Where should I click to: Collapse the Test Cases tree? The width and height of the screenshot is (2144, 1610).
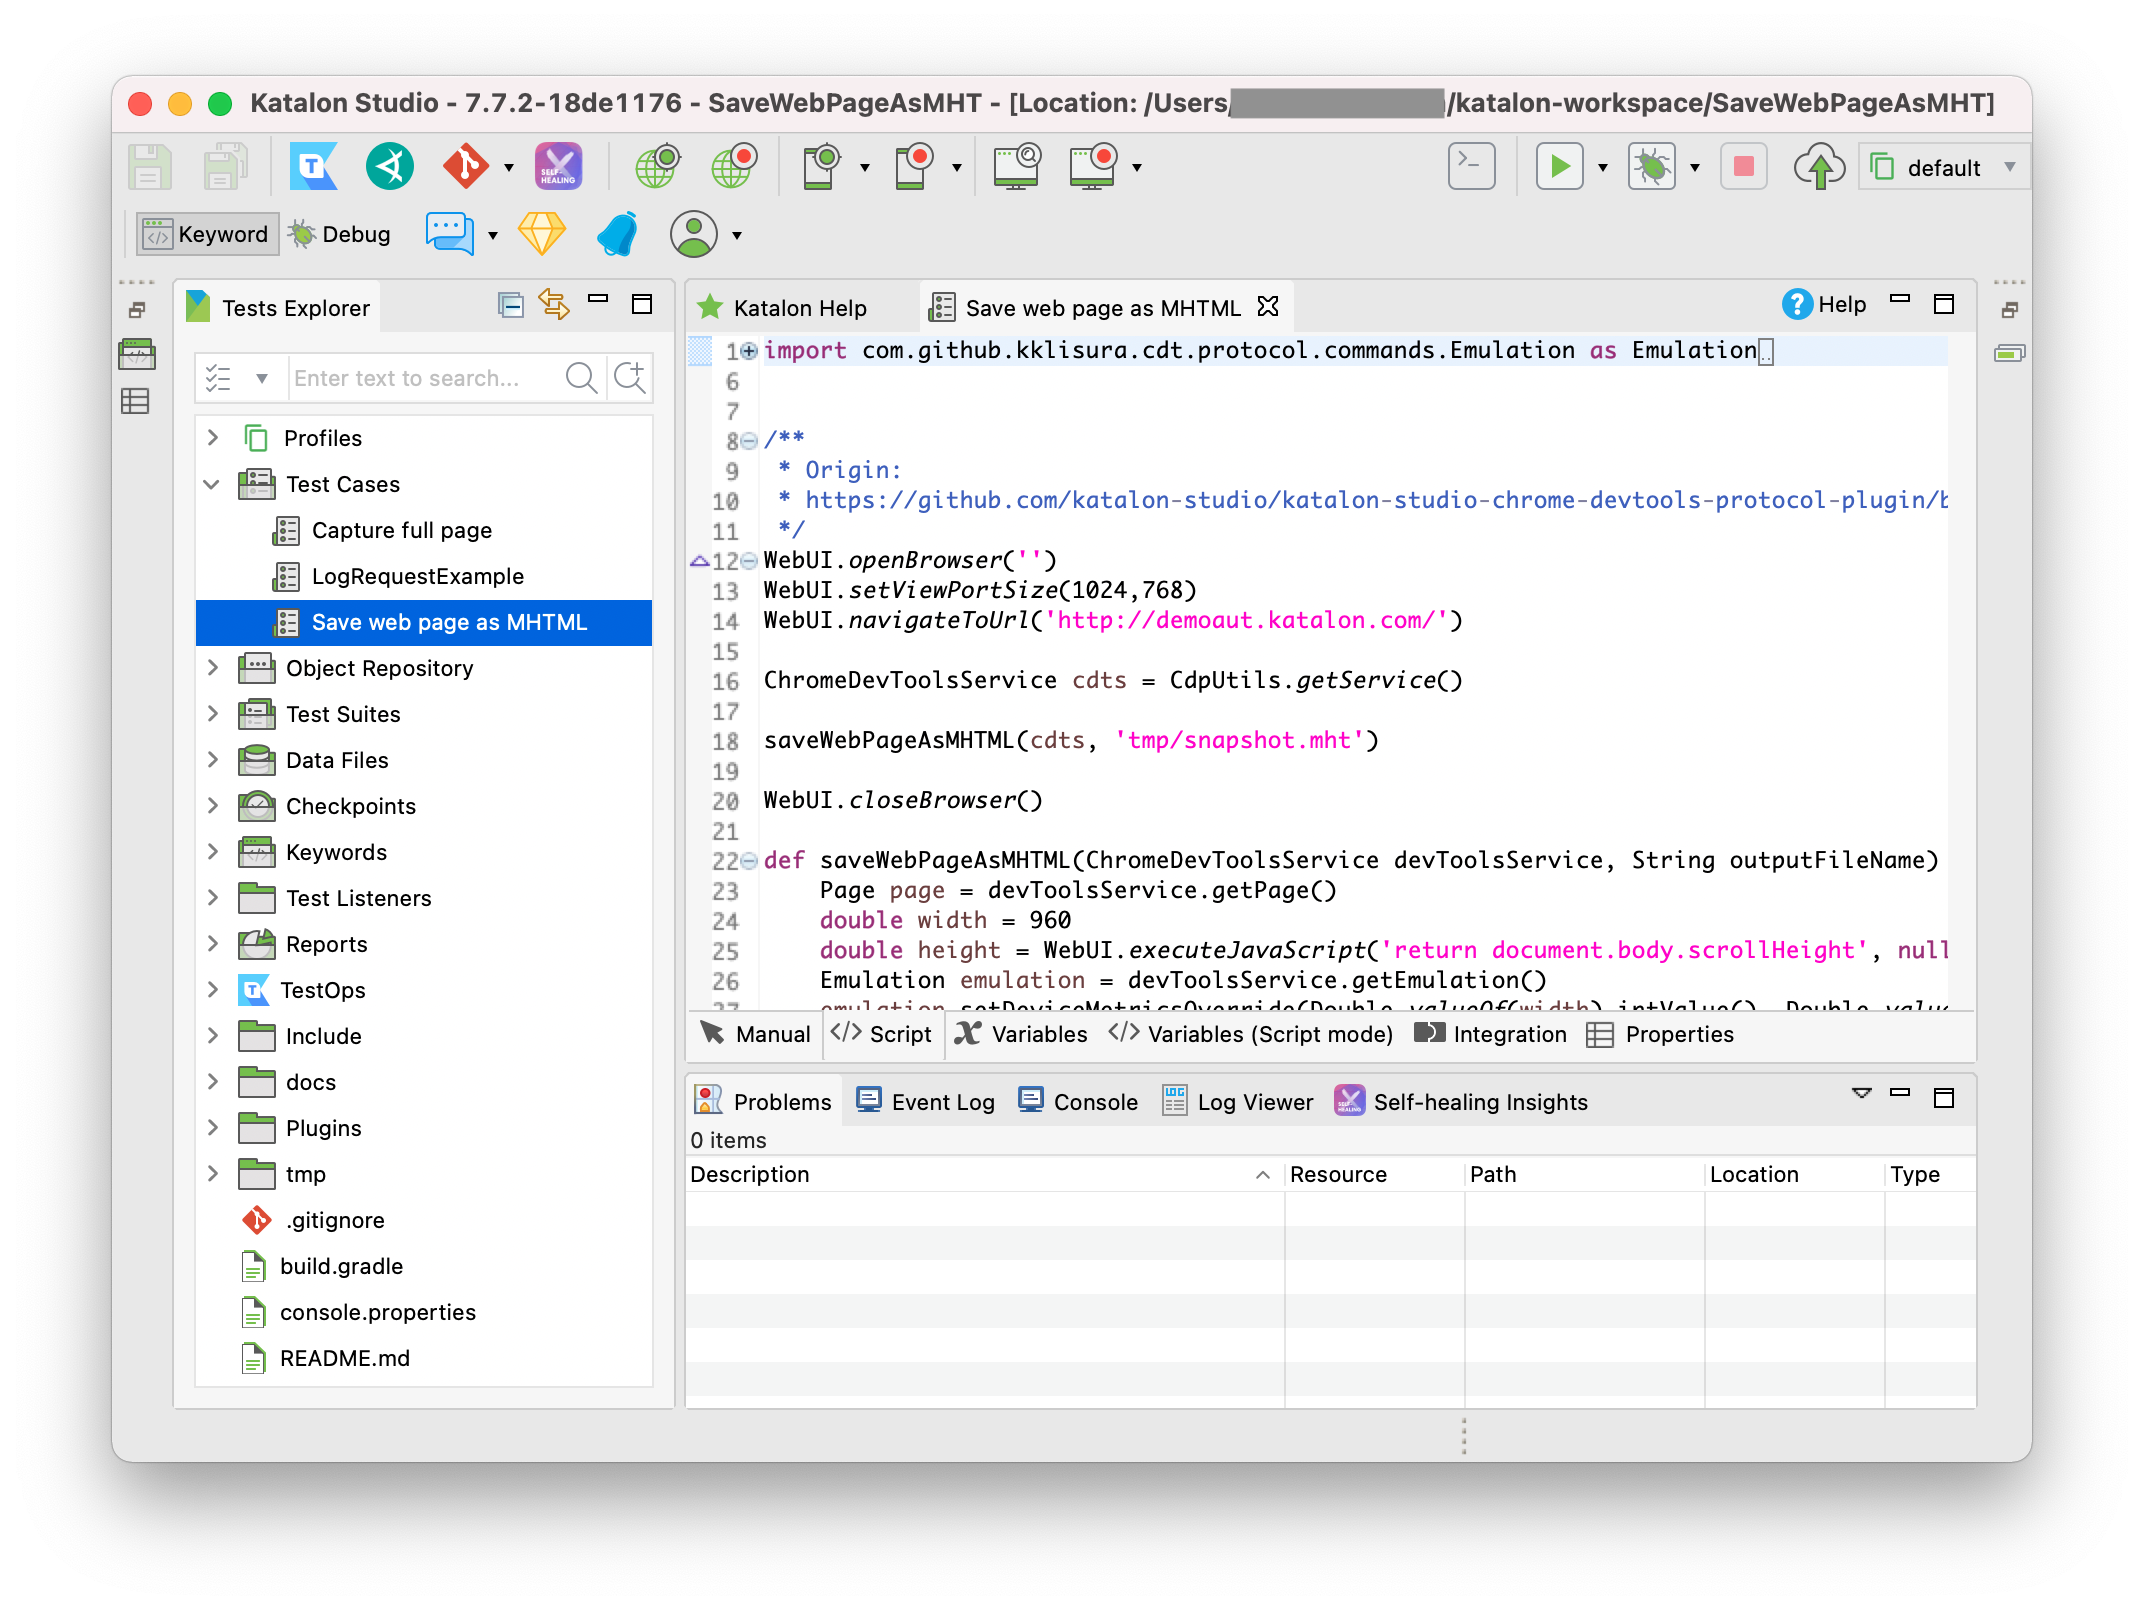click(x=212, y=484)
